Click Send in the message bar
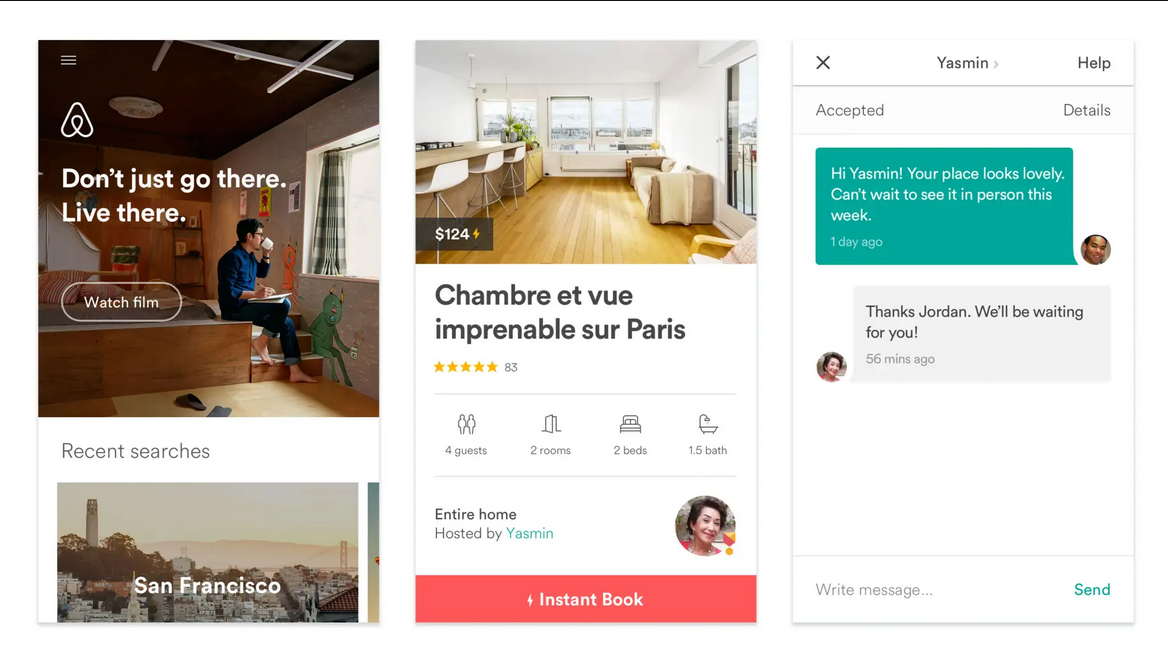 pyautogui.click(x=1092, y=589)
